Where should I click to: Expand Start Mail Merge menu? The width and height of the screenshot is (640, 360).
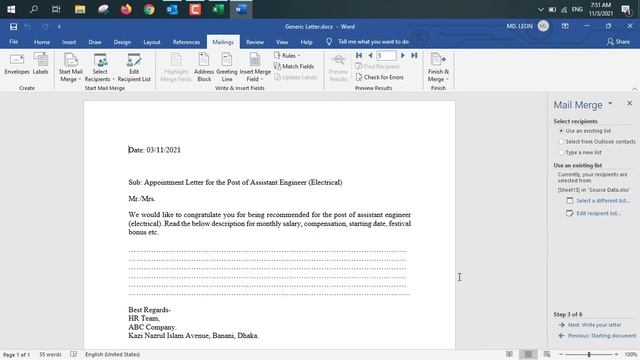click(x=71, y=68)
